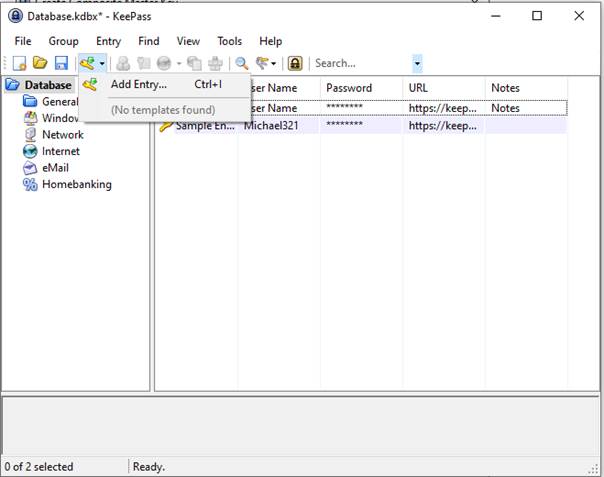Viewport: 604px width, 477px height.
Task: Open the File menu
Action: [x=23, y=41]
